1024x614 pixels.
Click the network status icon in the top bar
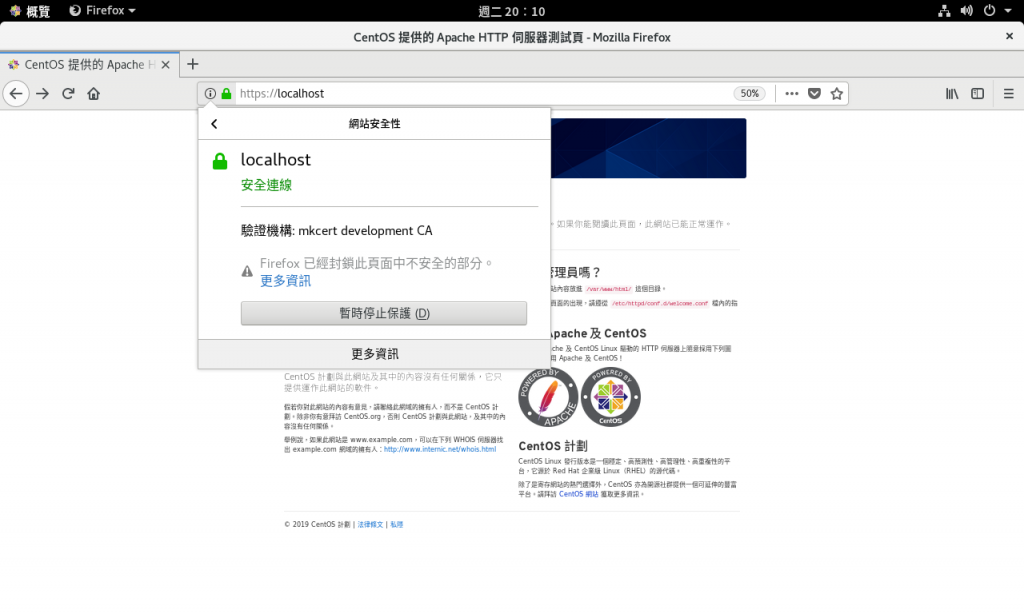pyautogui.click(x=944, y=10)
